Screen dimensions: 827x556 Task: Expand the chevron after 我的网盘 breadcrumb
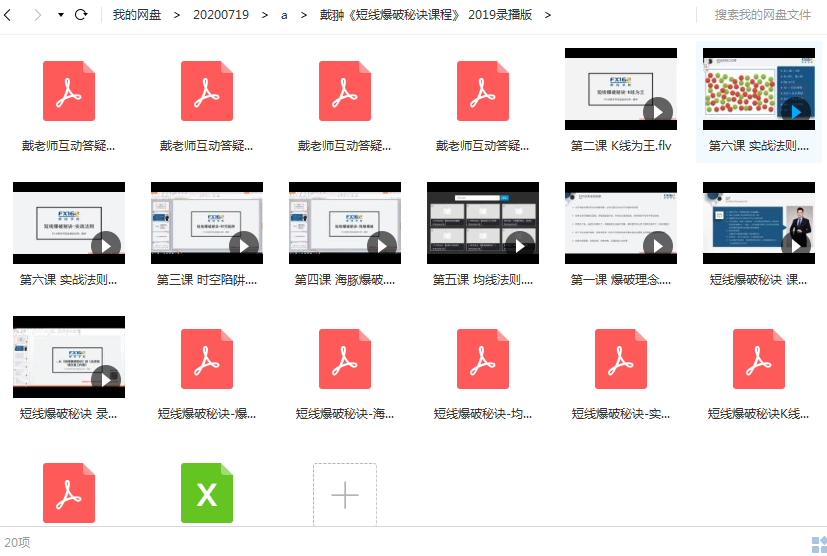177,15
